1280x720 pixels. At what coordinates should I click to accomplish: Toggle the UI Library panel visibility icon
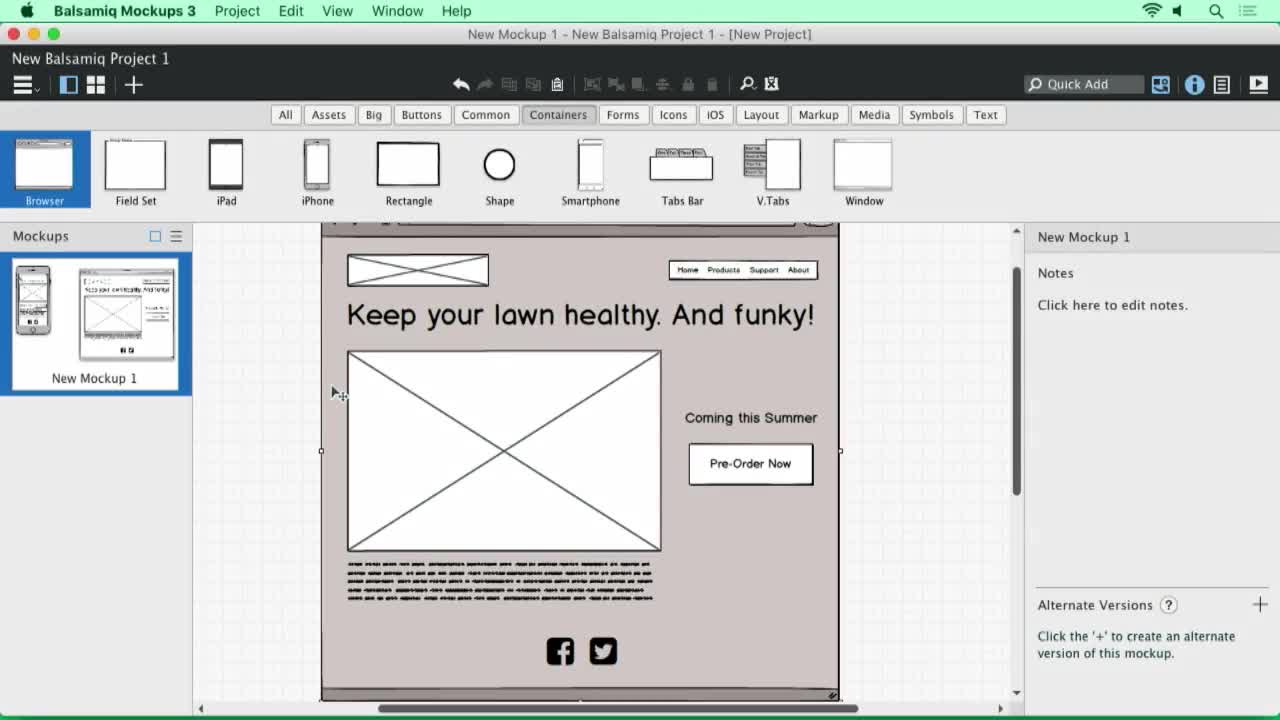pos(1160,84)
